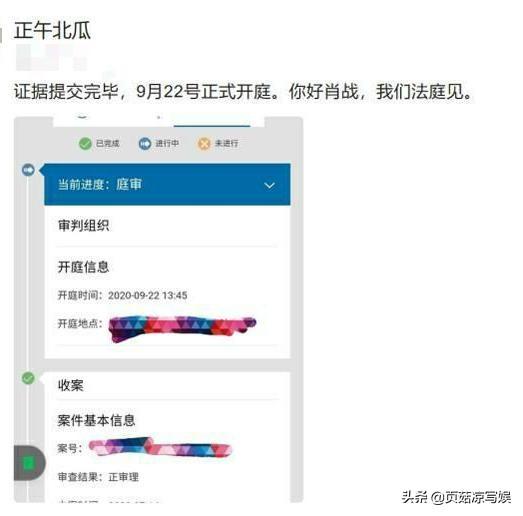Click the green completed marker beside 收案
523x516 pixels.
click(28, 378)
